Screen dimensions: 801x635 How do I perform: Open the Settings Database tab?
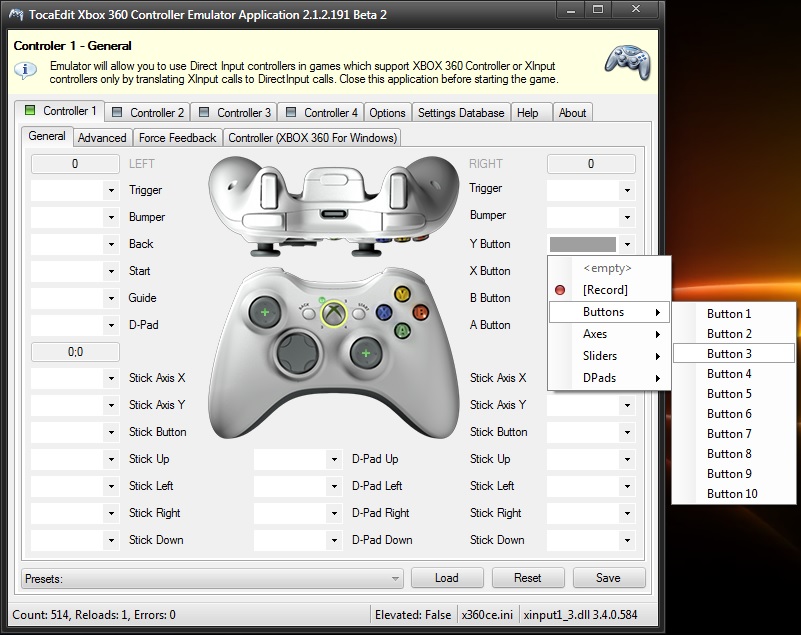[x=461, y=112]
